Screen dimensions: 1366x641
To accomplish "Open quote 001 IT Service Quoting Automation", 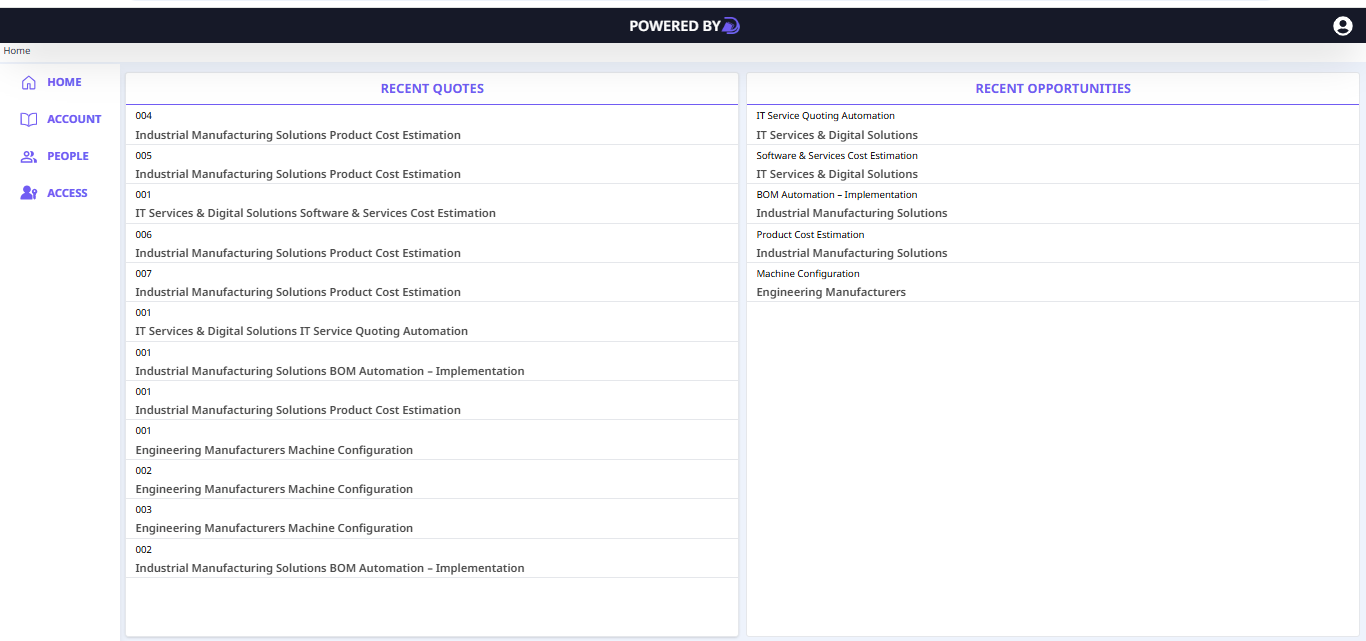I will (x=301, y=331).
